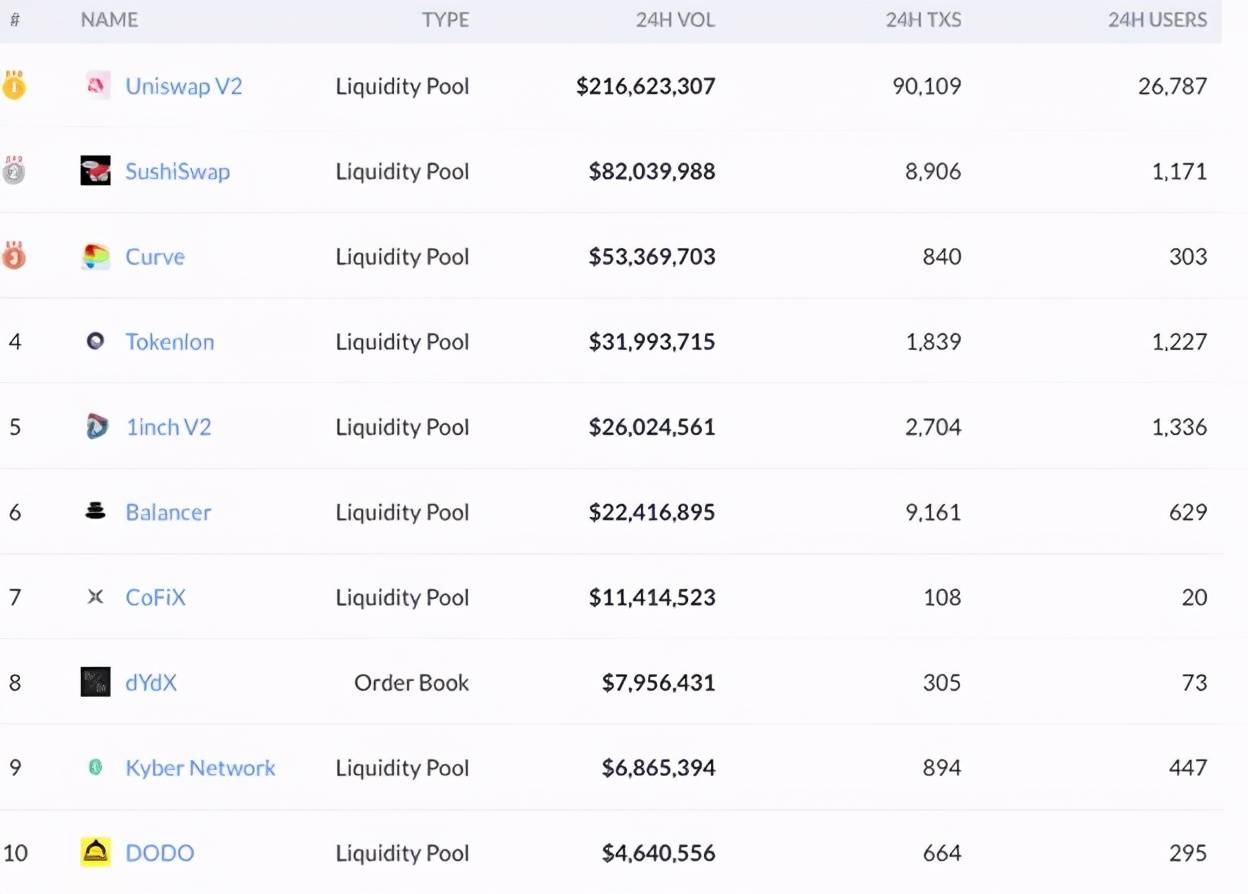The width and height of the screenshot is (1248, 894).
Task: Sort by the 24H VOL column header
Action: coord(676,20)
